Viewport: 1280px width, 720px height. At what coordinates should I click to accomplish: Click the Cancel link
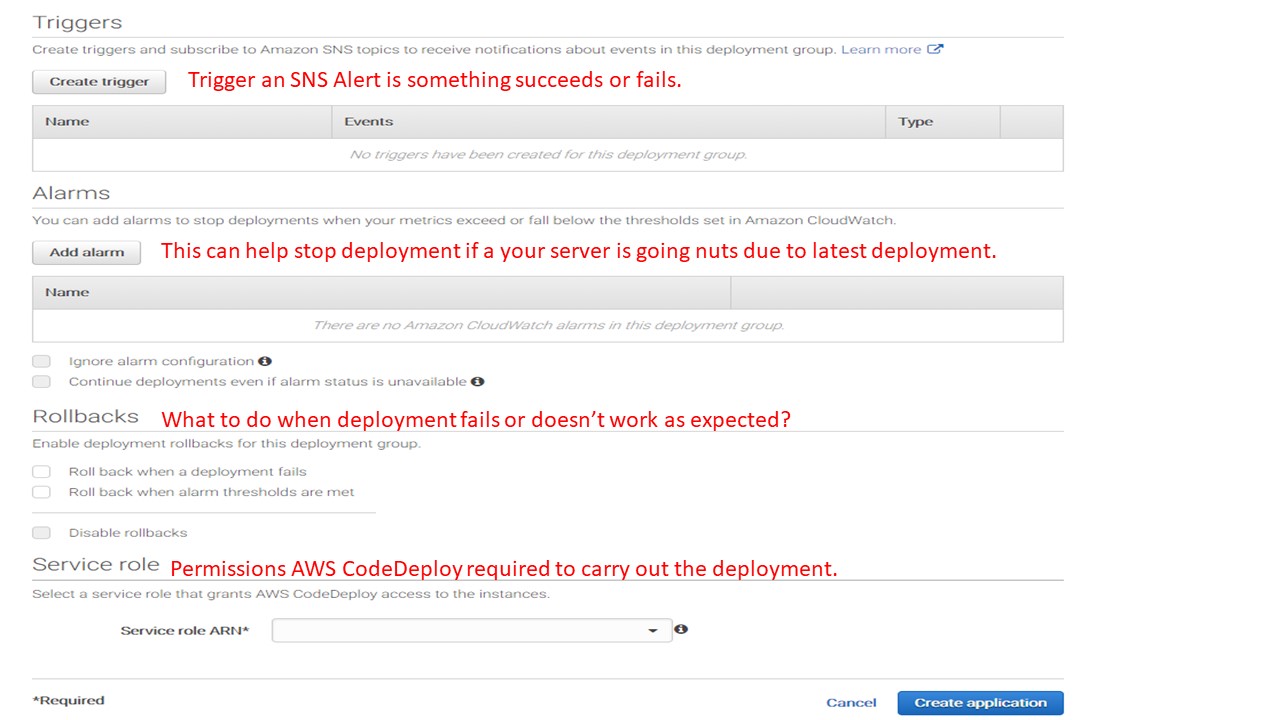click(851, 703)
